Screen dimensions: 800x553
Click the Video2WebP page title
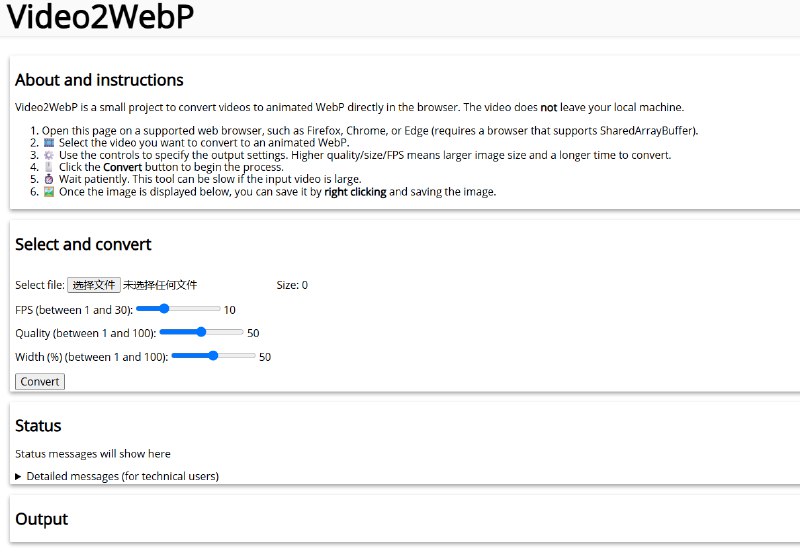pos(98,17)
